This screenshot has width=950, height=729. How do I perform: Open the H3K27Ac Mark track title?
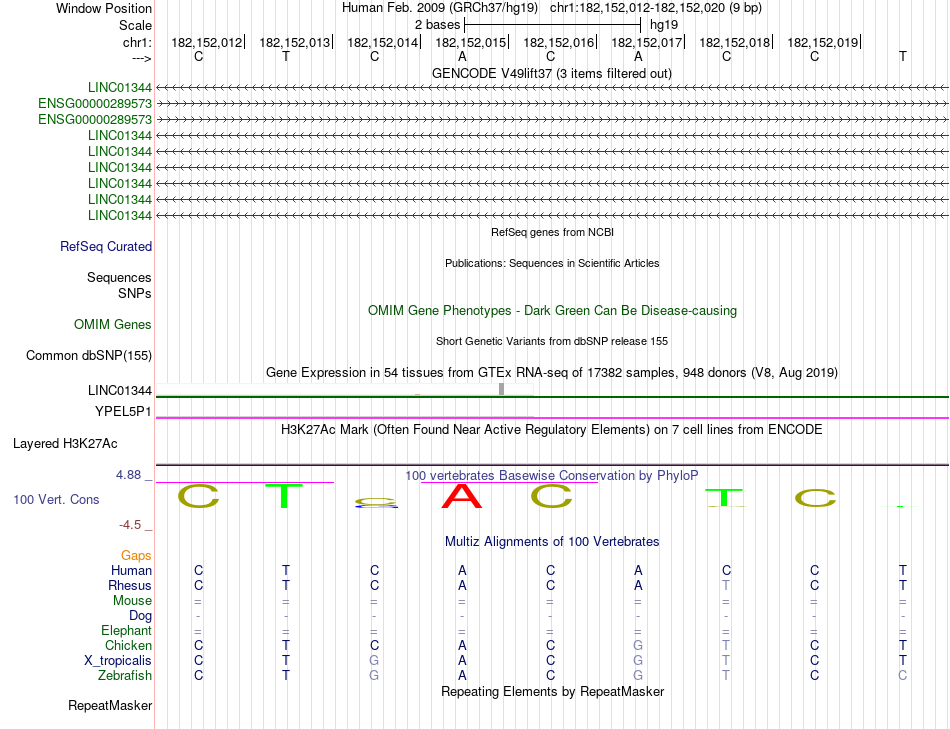[x=552, y=430]
